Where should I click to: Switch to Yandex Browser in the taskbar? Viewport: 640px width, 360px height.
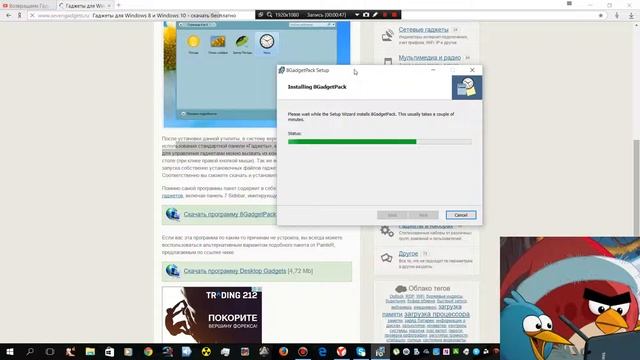click(x=342, y=351)
